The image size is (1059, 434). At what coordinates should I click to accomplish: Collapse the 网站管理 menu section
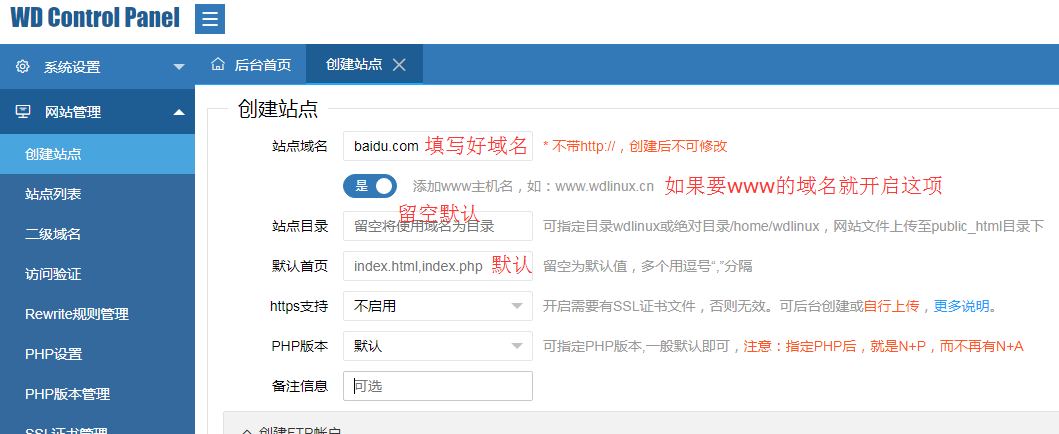tap(179, 112)
